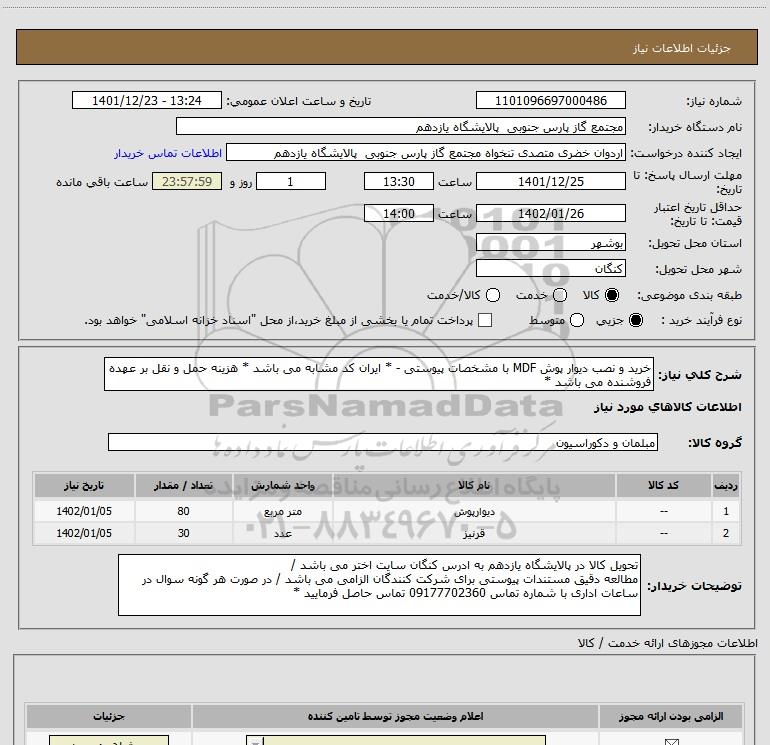Click price validity time 14:00
The height and width of the screenshot is (745, 770).
click(399, 214)
